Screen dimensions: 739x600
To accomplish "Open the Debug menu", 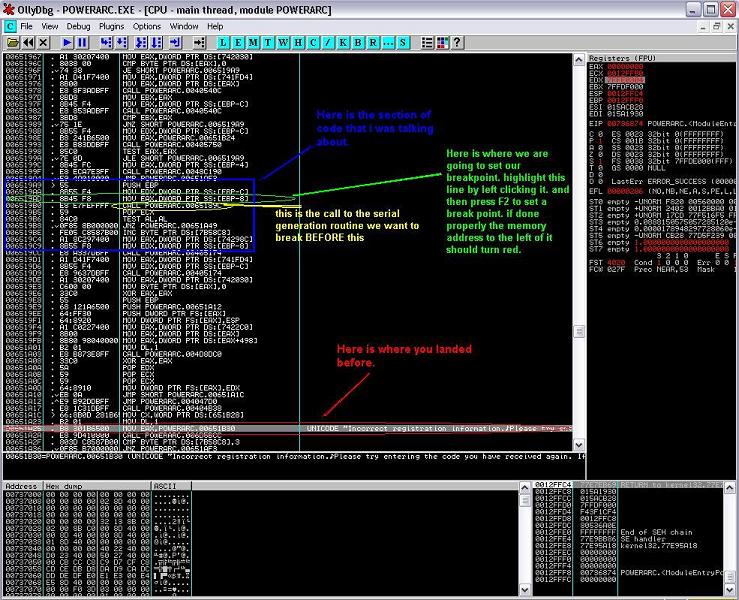I will (x=78, y=26).
